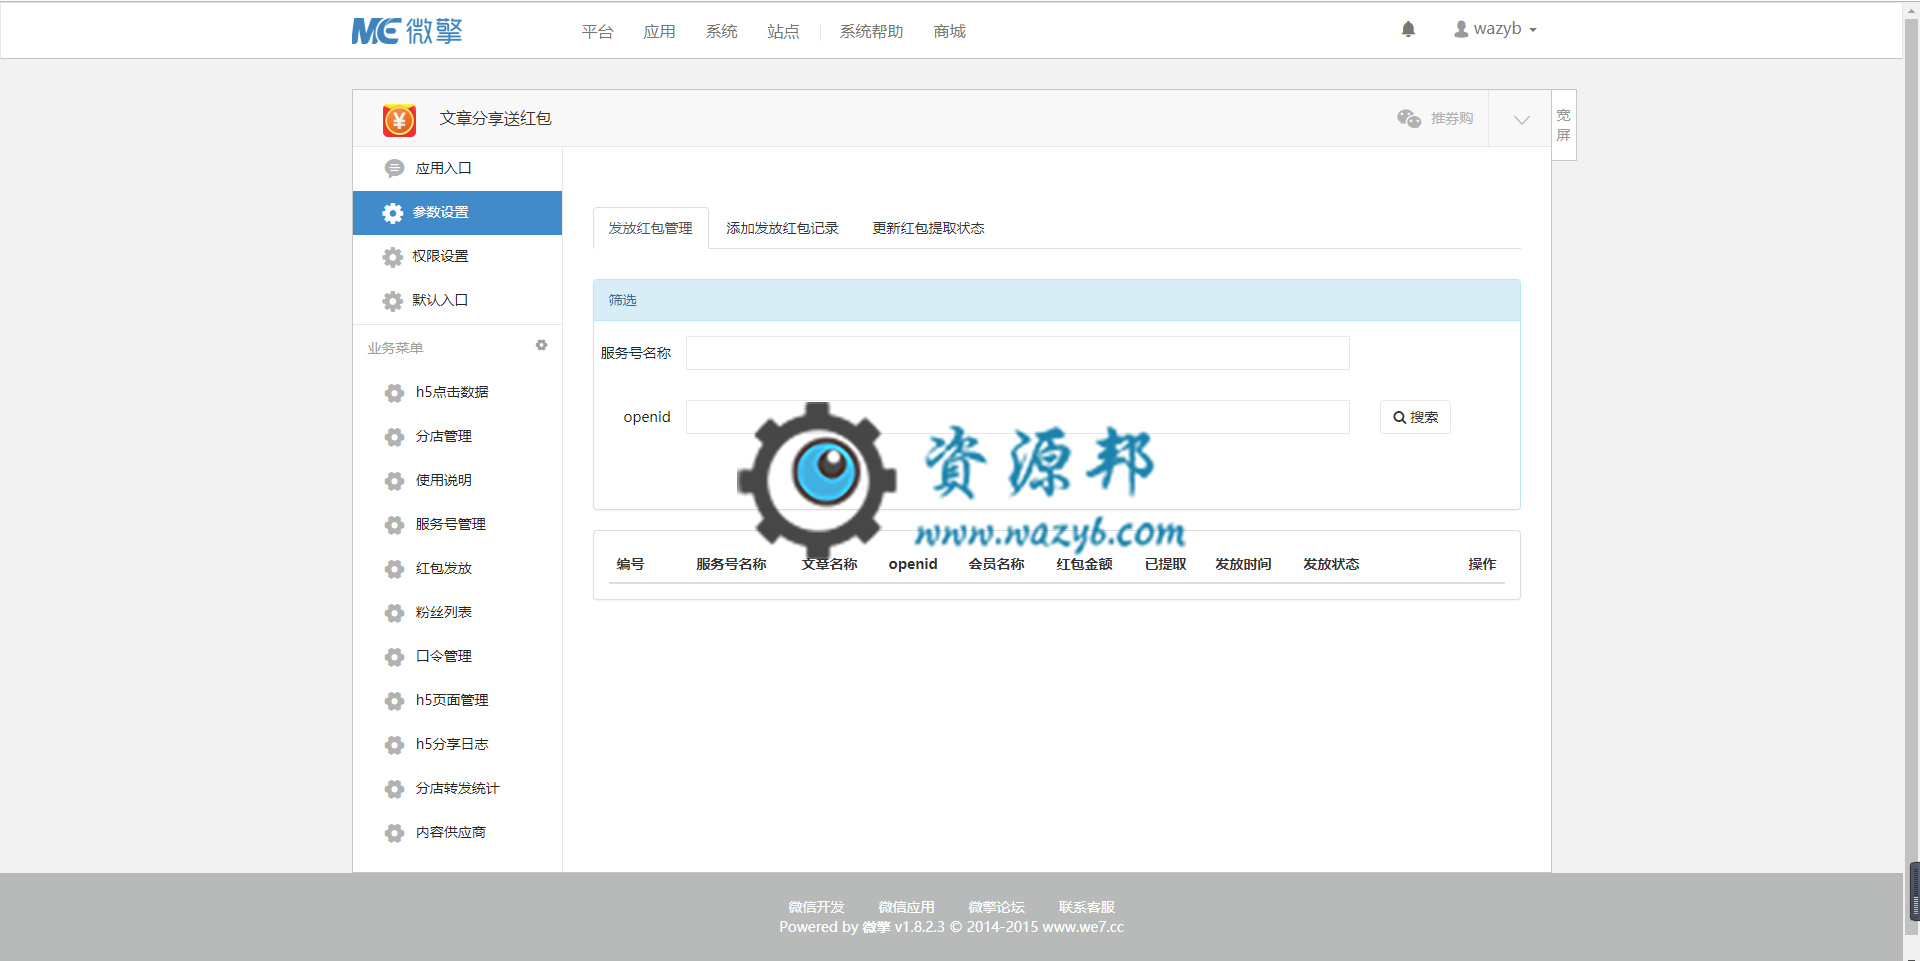Click the 文章分享送红包 title
The width and height of the screenshot is (1920, 961).
(495, 118)
